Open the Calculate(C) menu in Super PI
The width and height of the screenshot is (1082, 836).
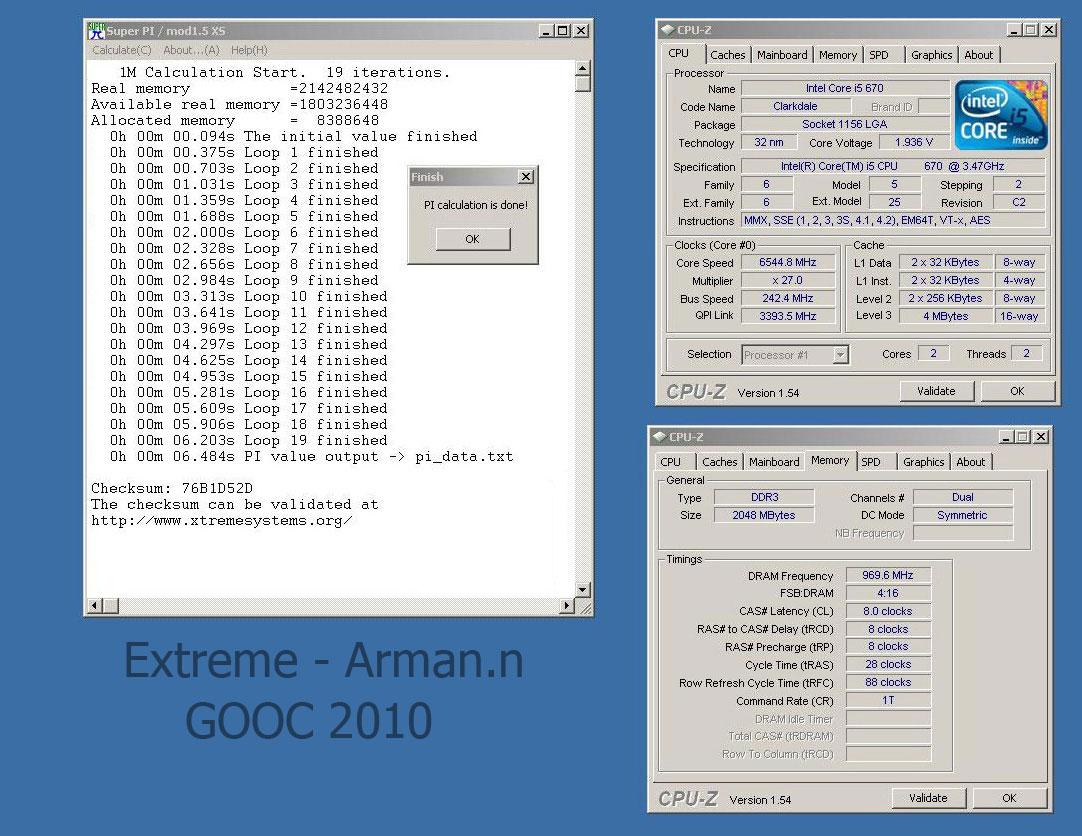121,50
